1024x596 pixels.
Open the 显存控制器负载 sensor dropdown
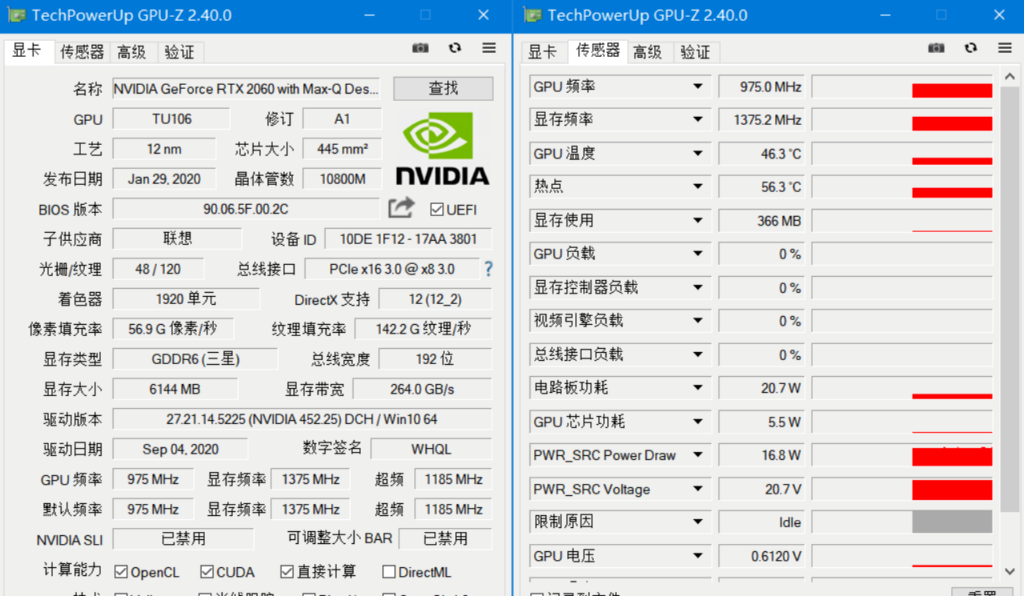point(697,287)
